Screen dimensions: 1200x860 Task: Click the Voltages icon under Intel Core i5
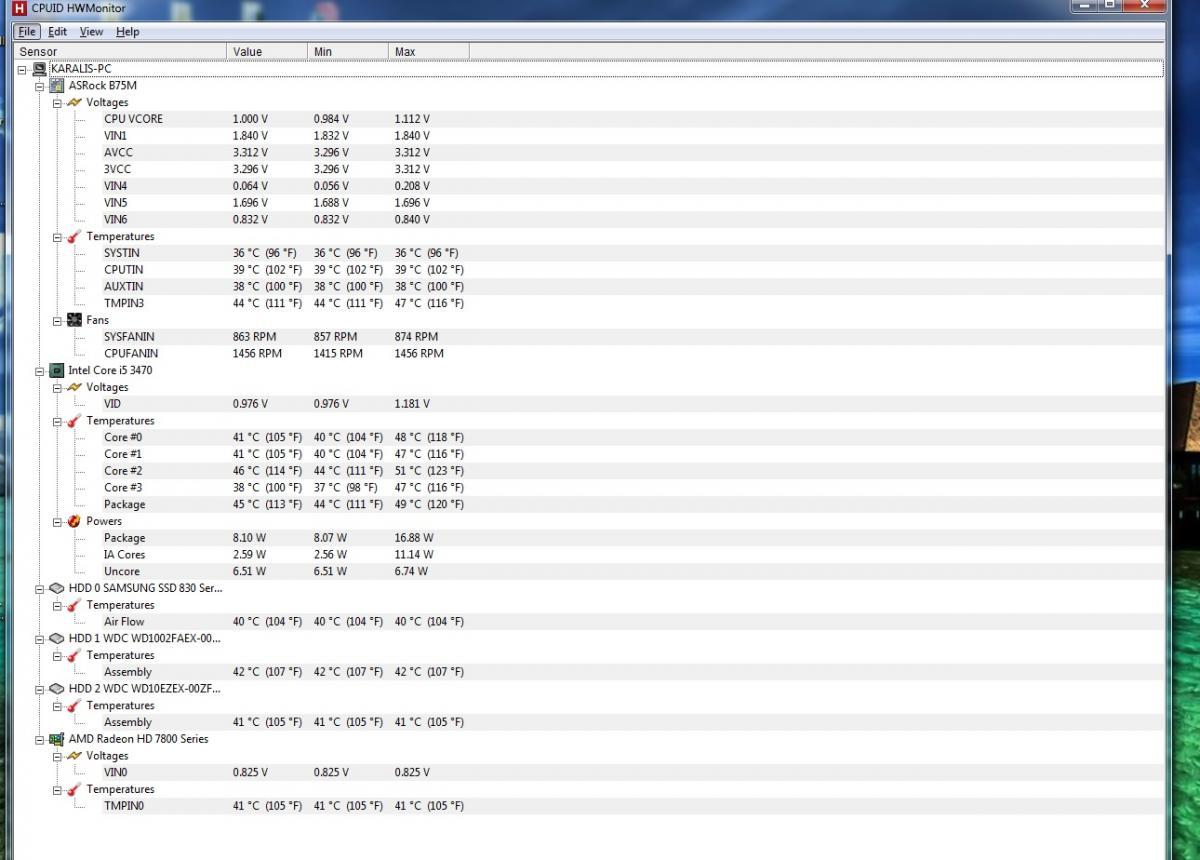[x=74, y=387]
